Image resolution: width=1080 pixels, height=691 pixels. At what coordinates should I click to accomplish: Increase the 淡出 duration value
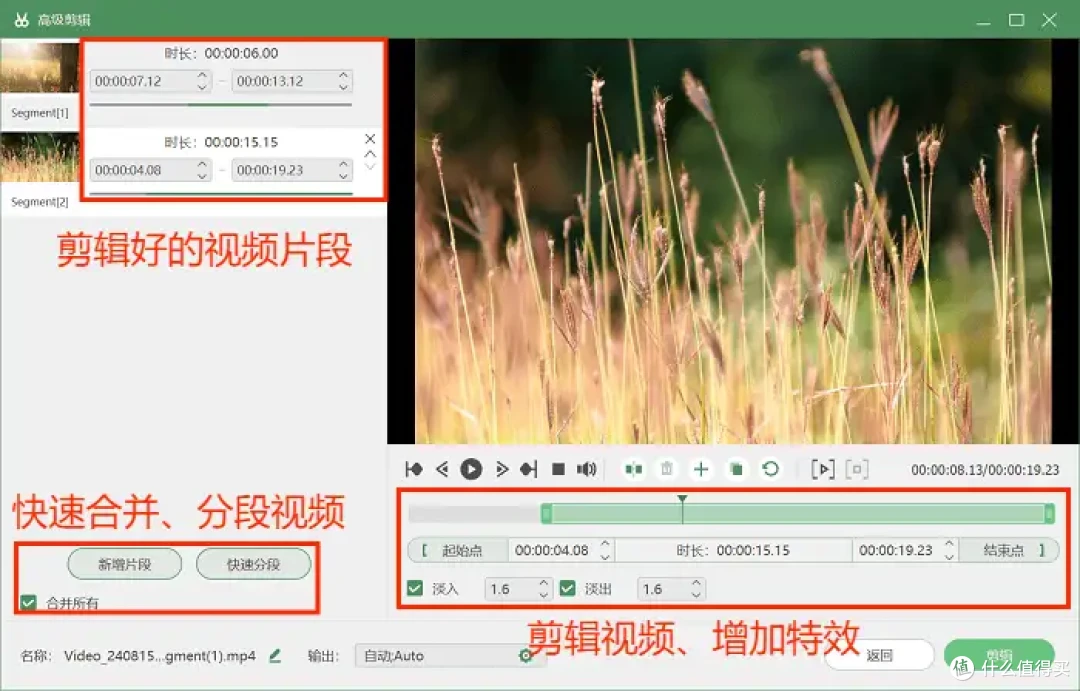click(x=696, y=583)
